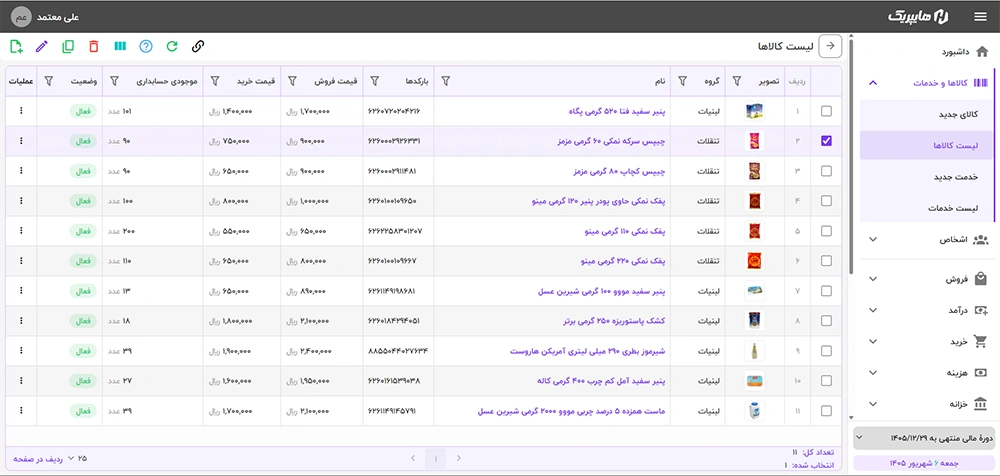The width and height of the screenshot is (1000, 476).
Task: Open the filter icon for وضعیت column
Action: [x=48, y=81]
